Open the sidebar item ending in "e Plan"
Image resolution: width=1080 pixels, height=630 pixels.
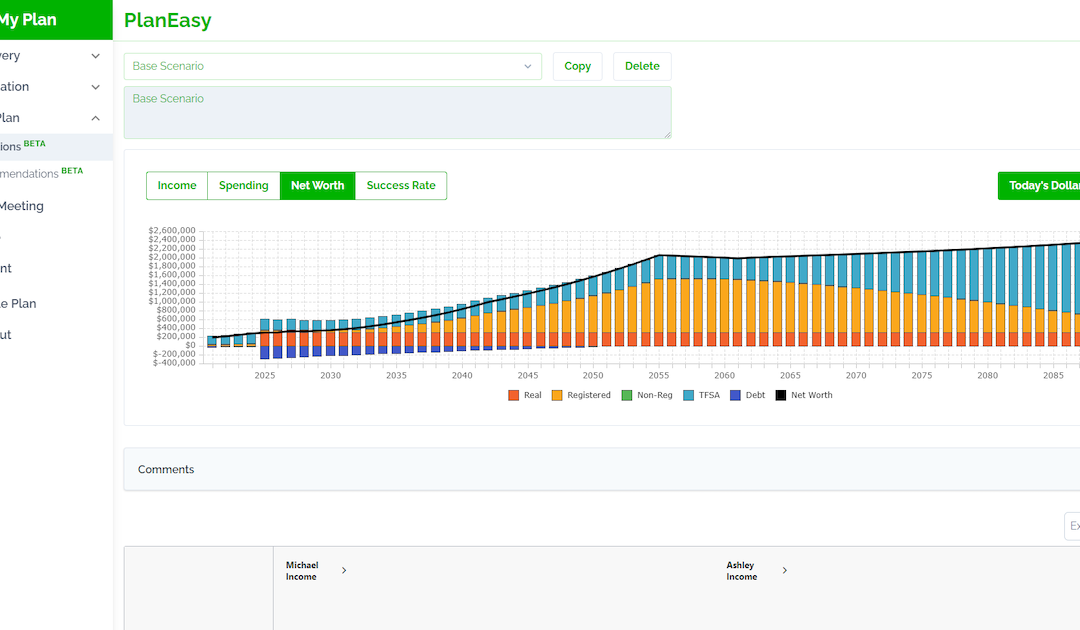[19, 304]
